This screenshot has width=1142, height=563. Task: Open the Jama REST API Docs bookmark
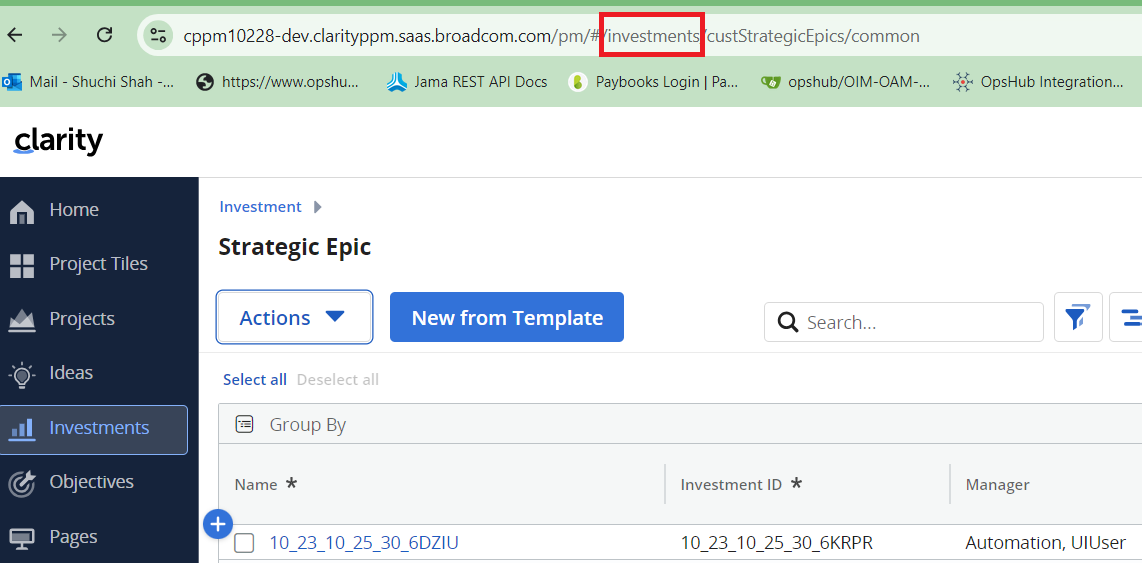468,82
